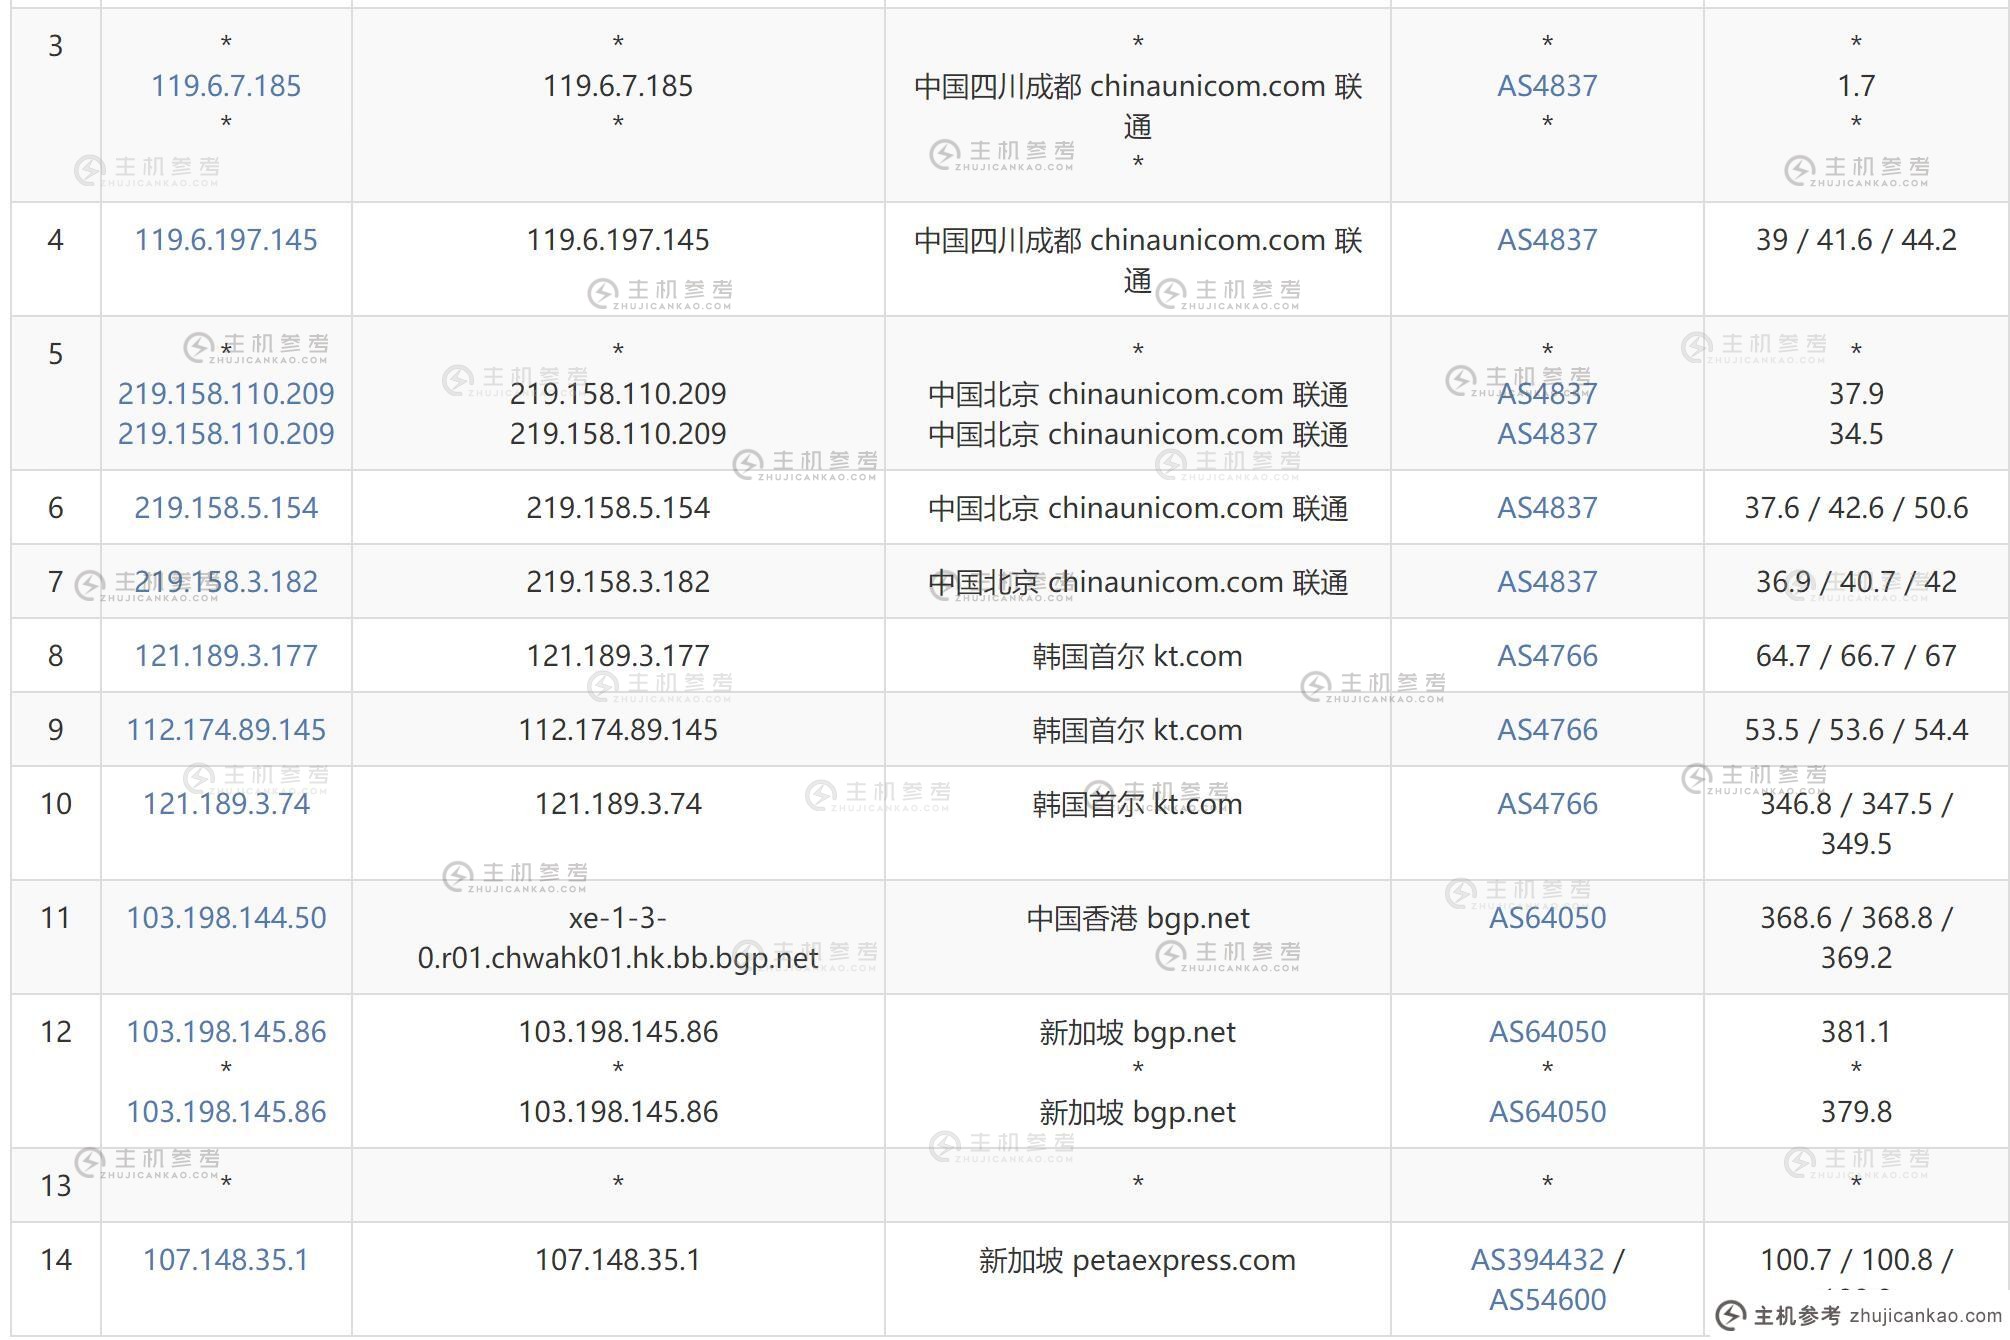This screenshot has width=2010, height=1340.
Task: Select 韩国首尔 kt.com in hop 8
Action: 1138,656
